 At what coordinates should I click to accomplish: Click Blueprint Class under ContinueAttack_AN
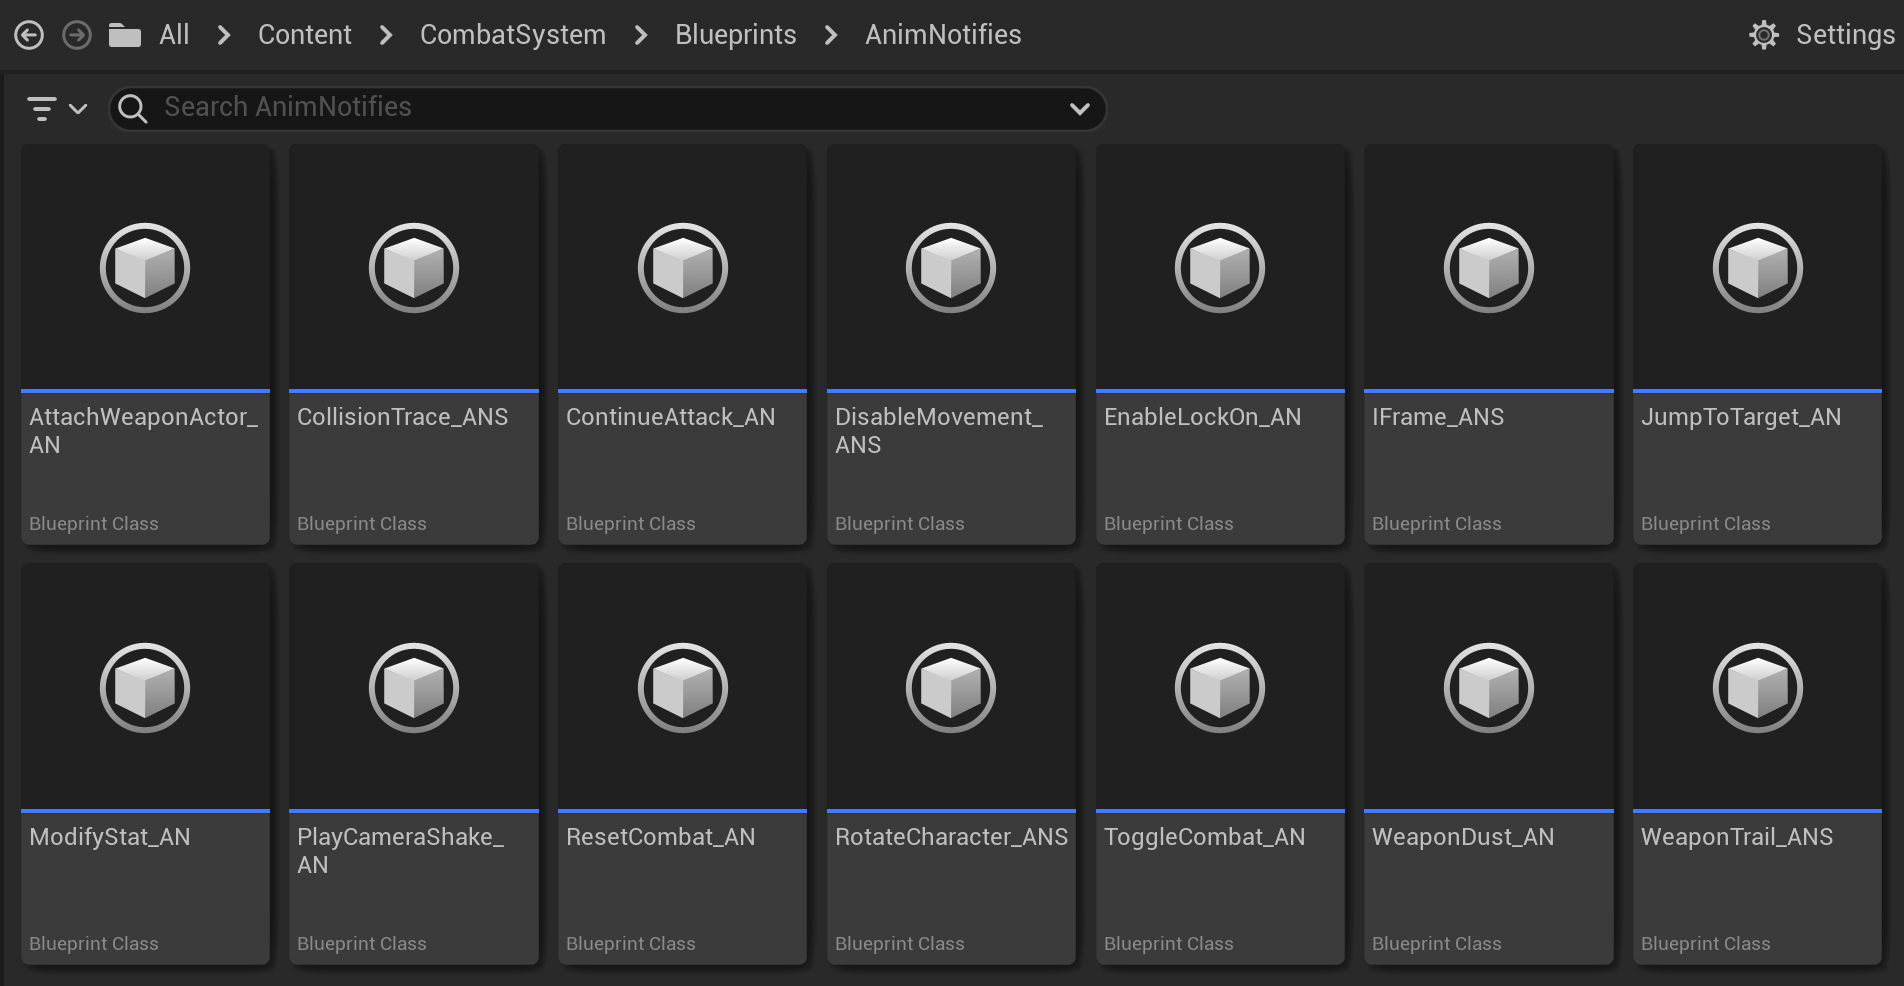(631, 524)
